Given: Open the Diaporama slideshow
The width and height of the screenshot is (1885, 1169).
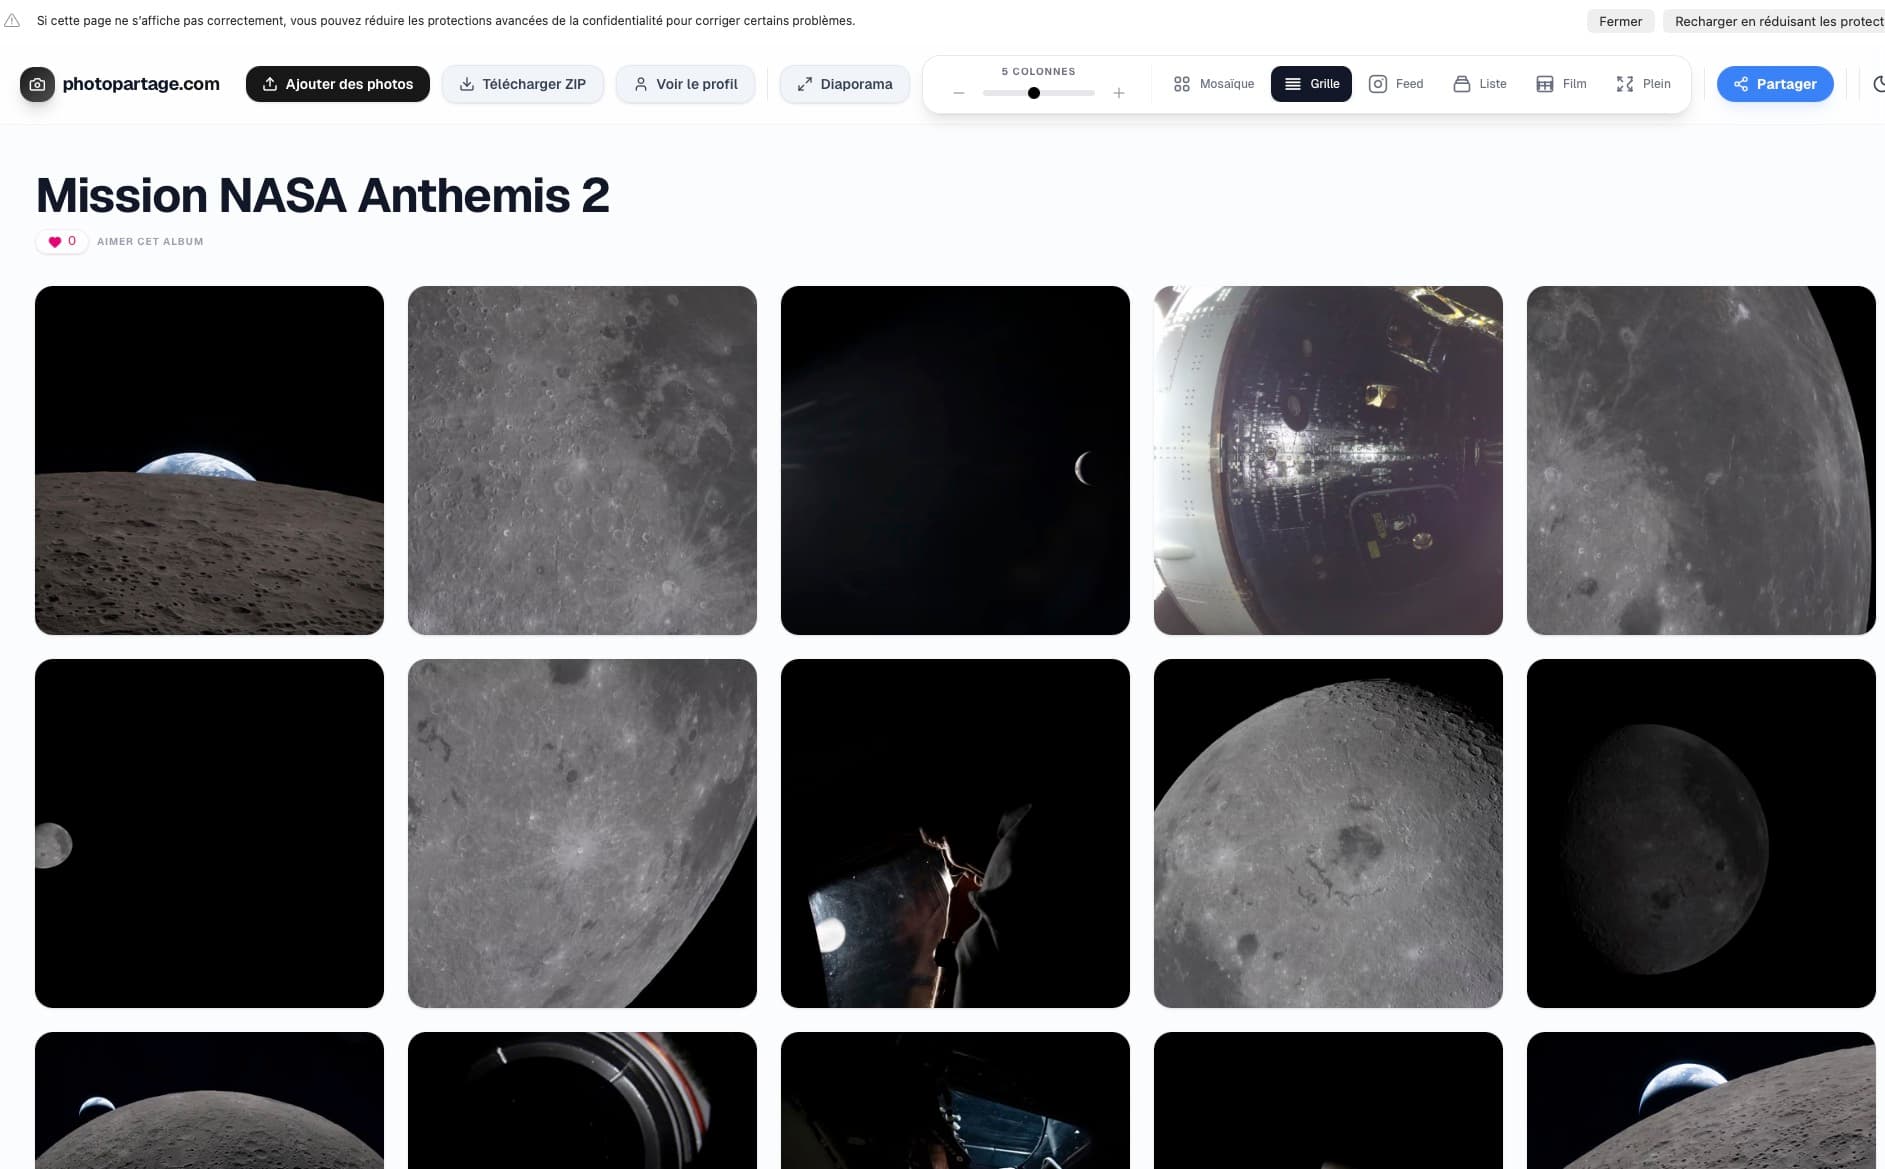Looking at the screenshot, I should pos(844,84).
